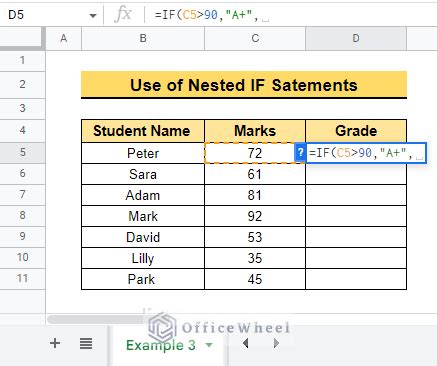Select row 6 header
Image resolution: width=437 pixels, height=366 pixels.
(22, 173)
